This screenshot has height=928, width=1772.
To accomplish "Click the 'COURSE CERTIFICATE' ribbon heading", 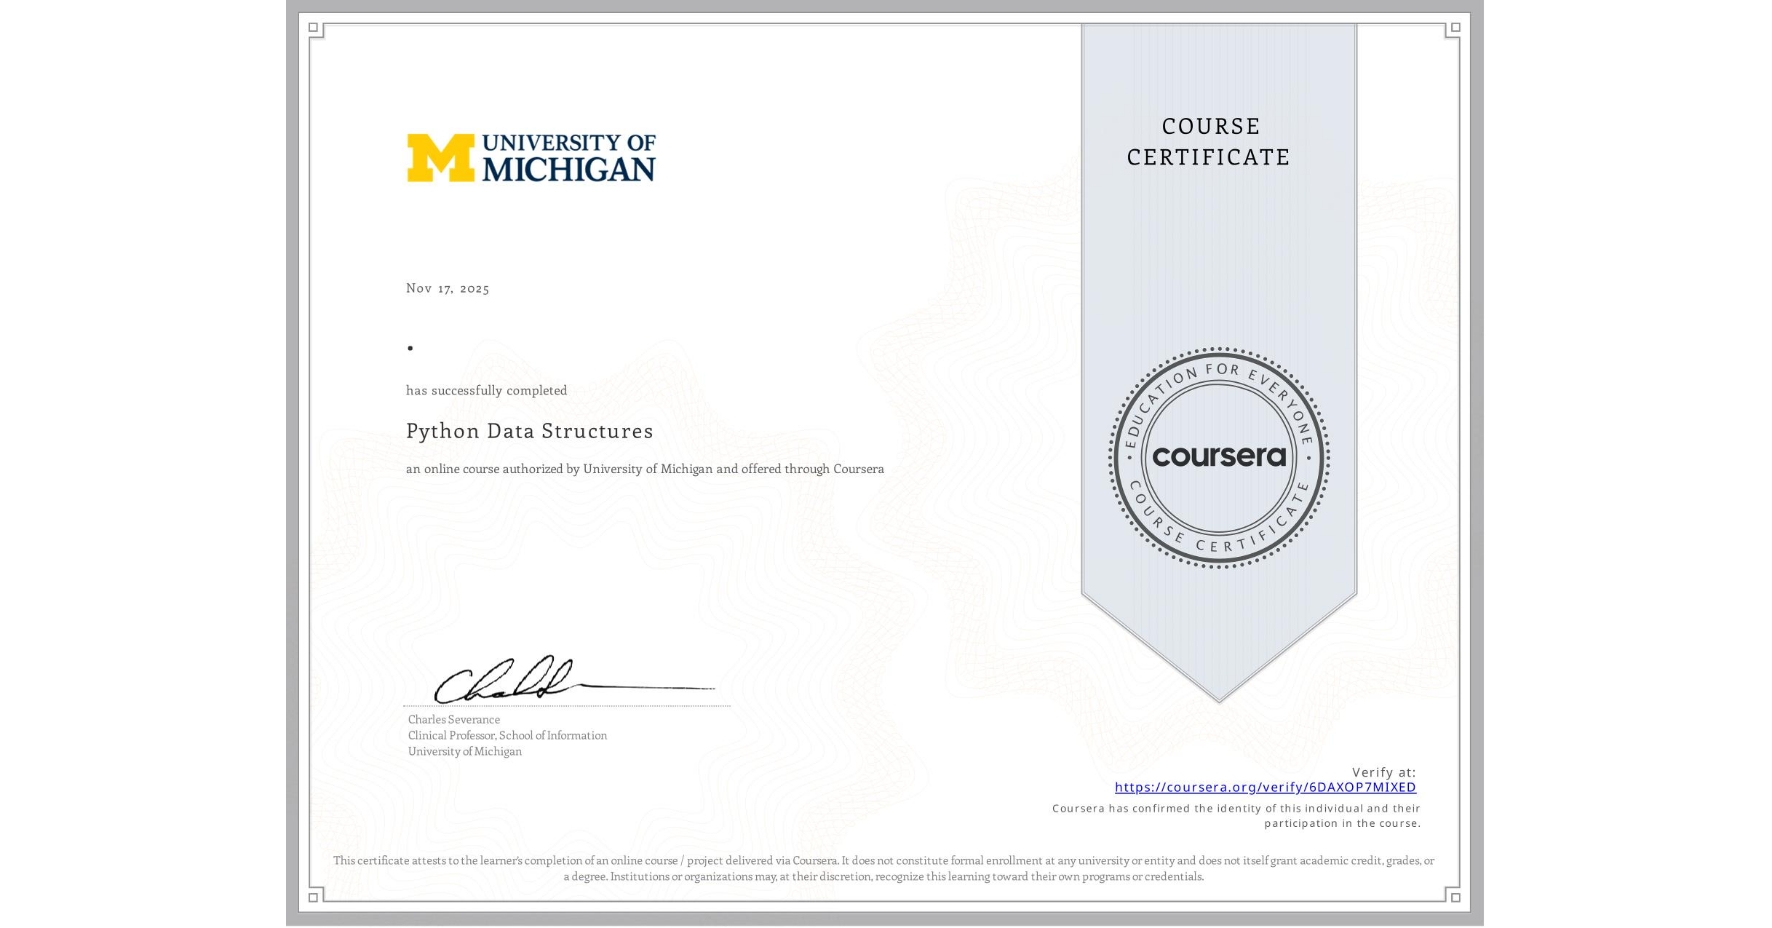I will click(1209, 142).
